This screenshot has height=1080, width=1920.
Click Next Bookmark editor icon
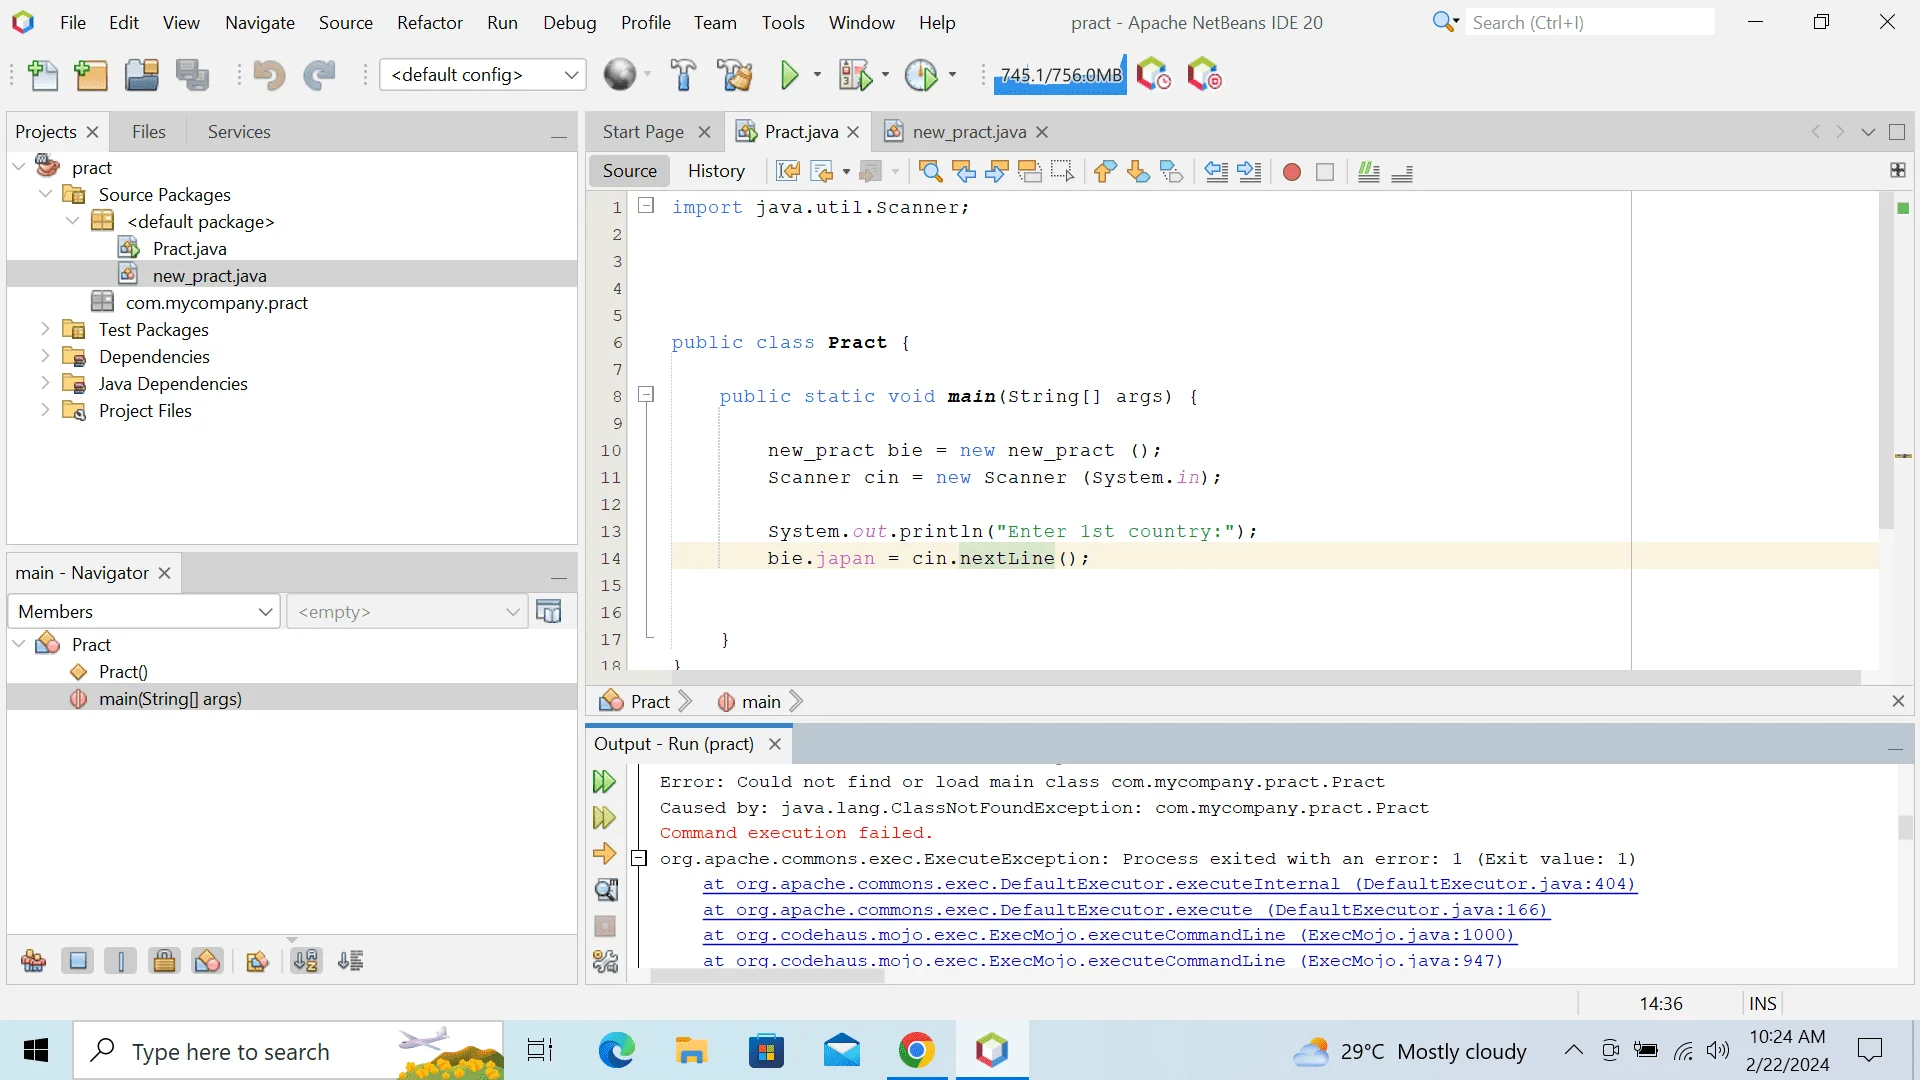[x=1138, y=172]
